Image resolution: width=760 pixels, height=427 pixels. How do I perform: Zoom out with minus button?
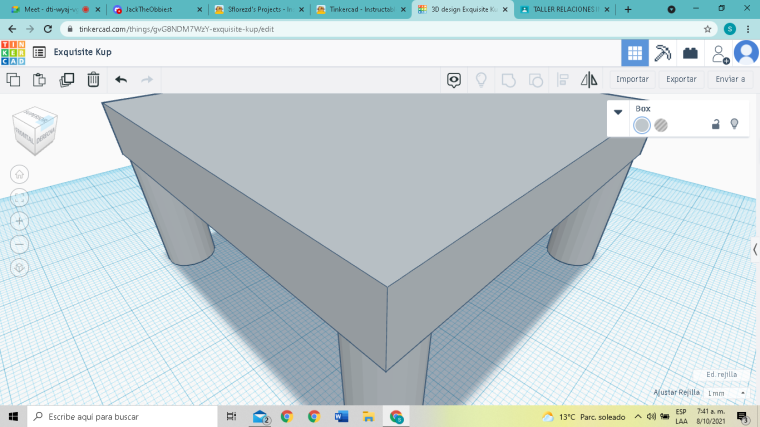pos(19,244)
